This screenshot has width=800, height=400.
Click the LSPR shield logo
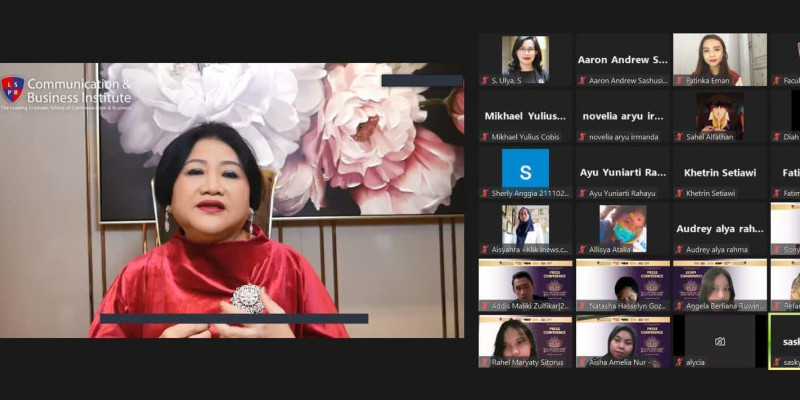click(x=13, y=89)
